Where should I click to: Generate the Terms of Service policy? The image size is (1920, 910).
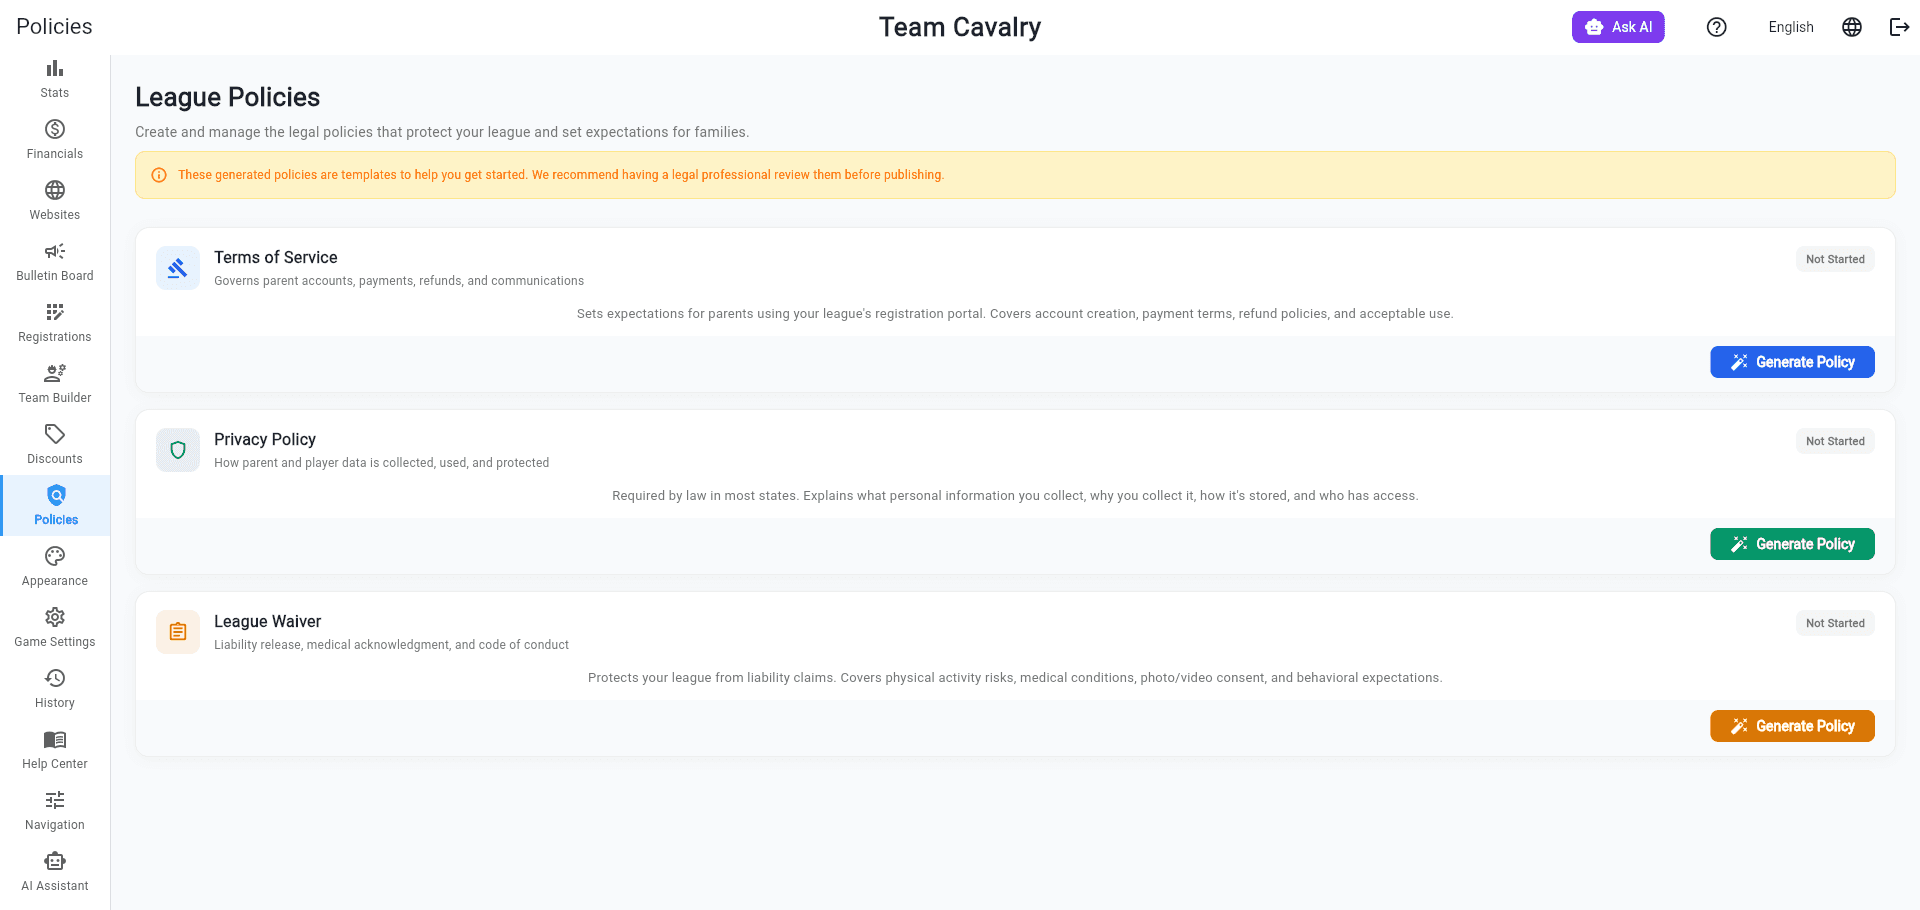tap(1792, 362)
